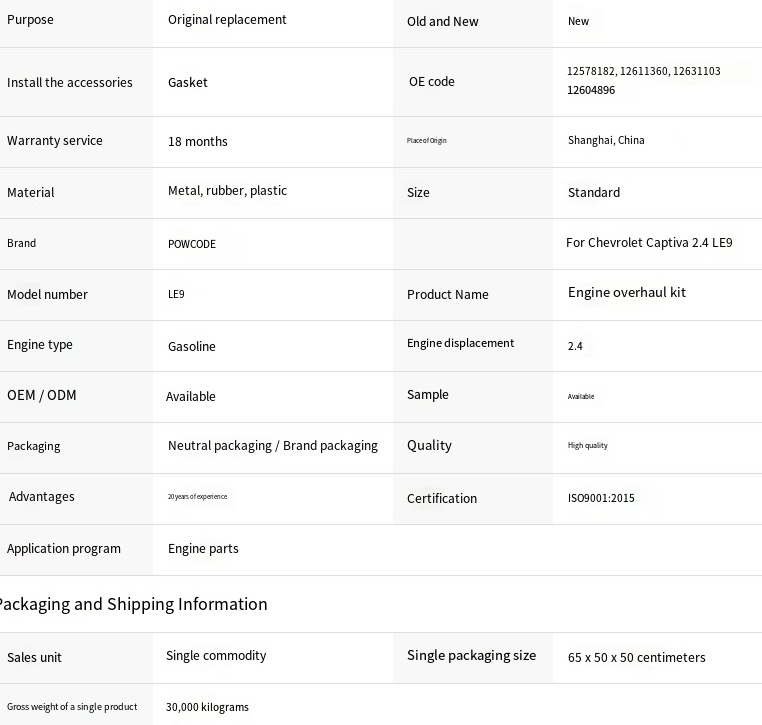Click the '30,000 kilograms' gross weight value

[207, 708]
